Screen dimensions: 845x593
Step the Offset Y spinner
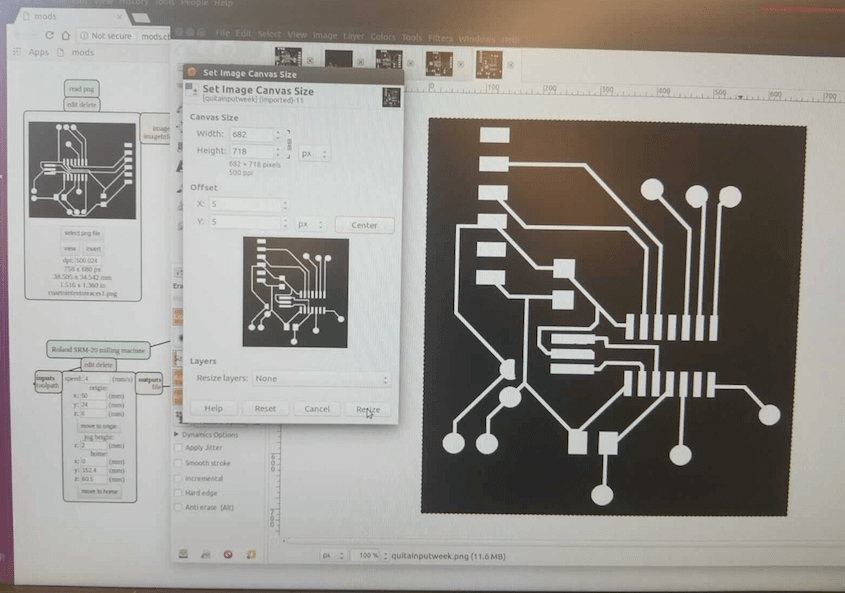tap(285, 222)
